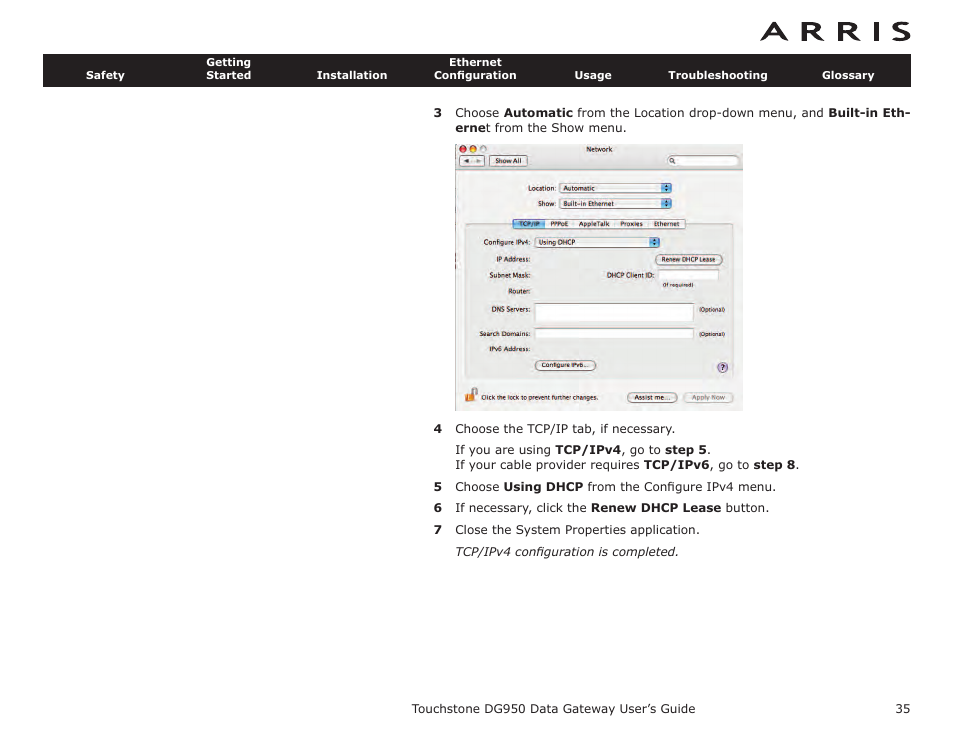Open the Troubleshooting section
Viewport: 954px width, 738px height.
(x=717, y=75)
